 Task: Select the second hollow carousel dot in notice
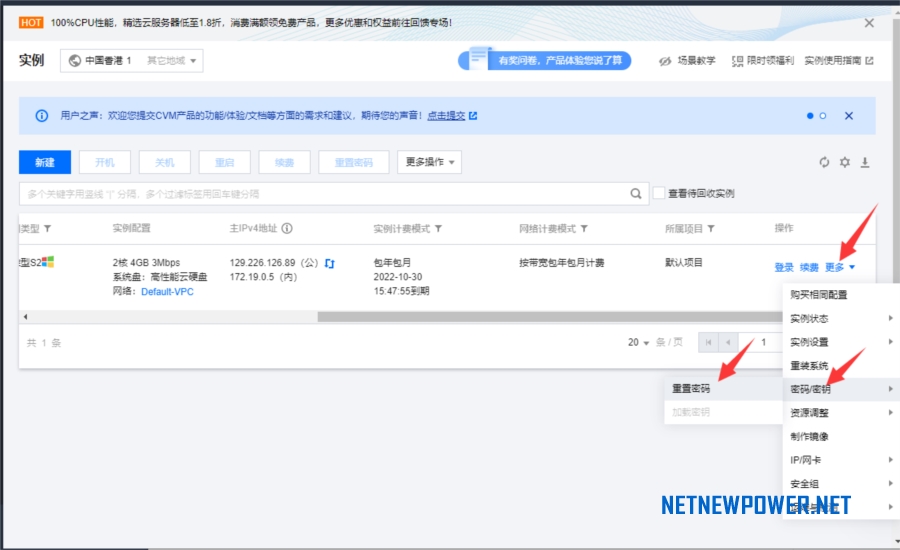coord(823,116)
